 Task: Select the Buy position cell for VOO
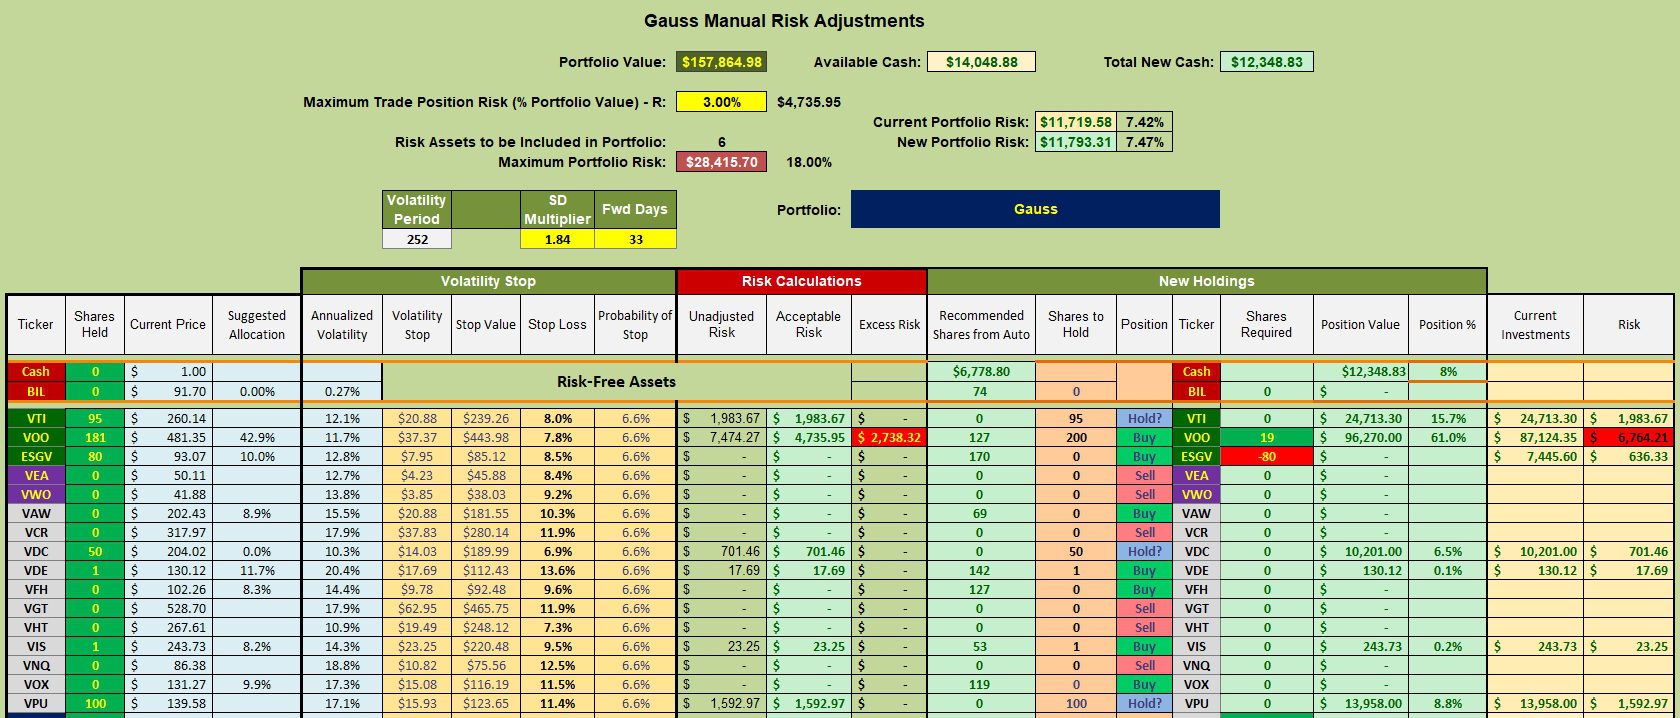point(1144,437)
